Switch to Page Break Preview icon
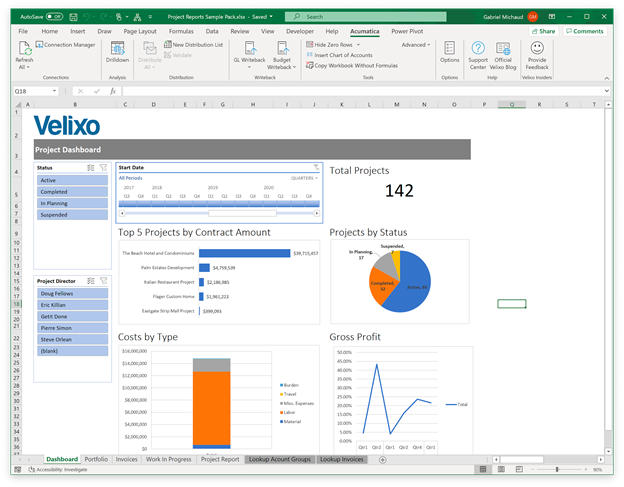This screenshot has width=624, height=487. point(519,469)
